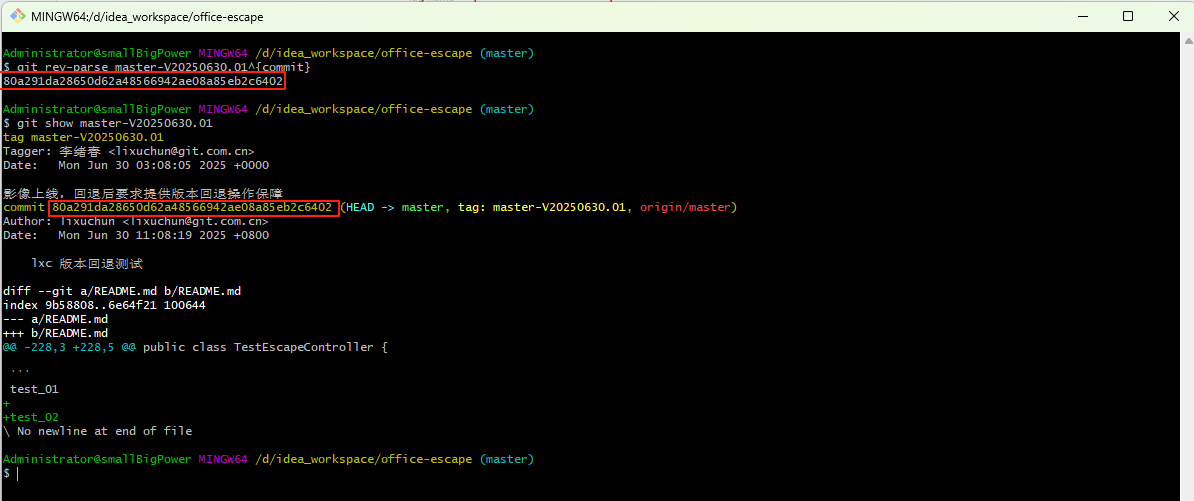Click the @@ -228,3 +228,5 @@ hunk header
Screen dimensions: 1194x501
(x=196, y=347)
